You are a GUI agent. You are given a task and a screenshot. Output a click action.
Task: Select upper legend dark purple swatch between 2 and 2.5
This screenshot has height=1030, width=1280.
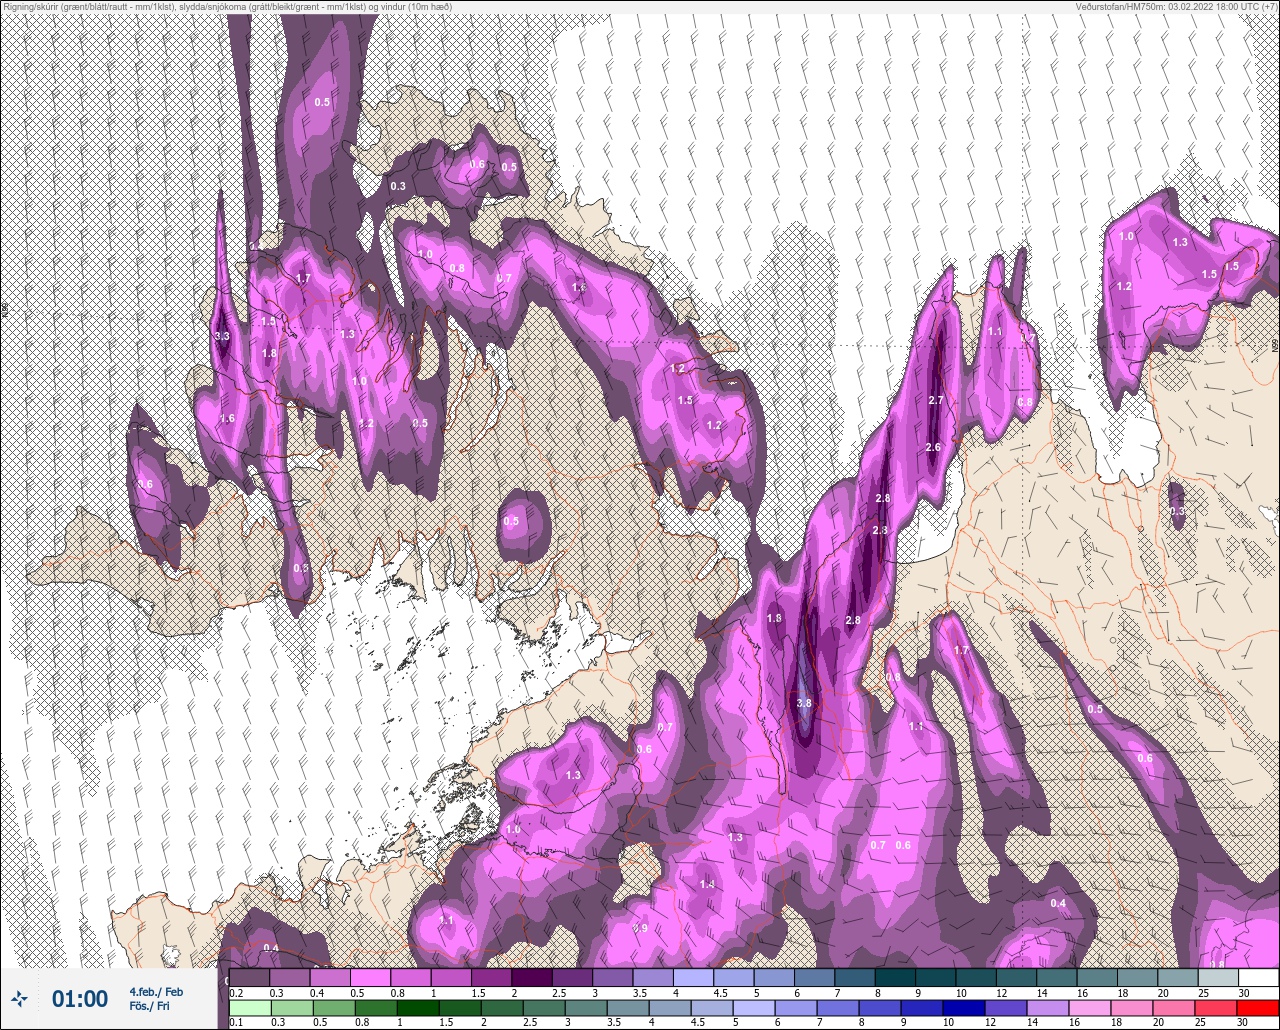click(532, 977)
